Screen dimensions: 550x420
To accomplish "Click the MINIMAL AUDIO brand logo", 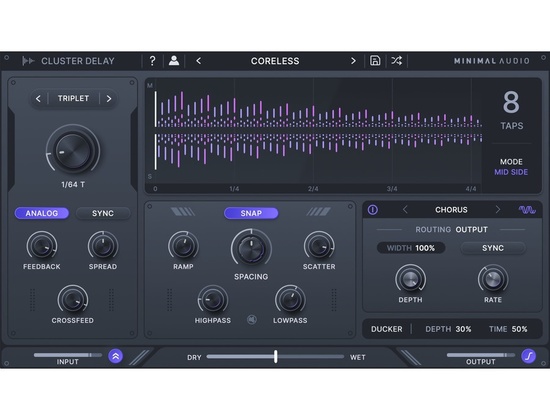I will tap(491, 61).
